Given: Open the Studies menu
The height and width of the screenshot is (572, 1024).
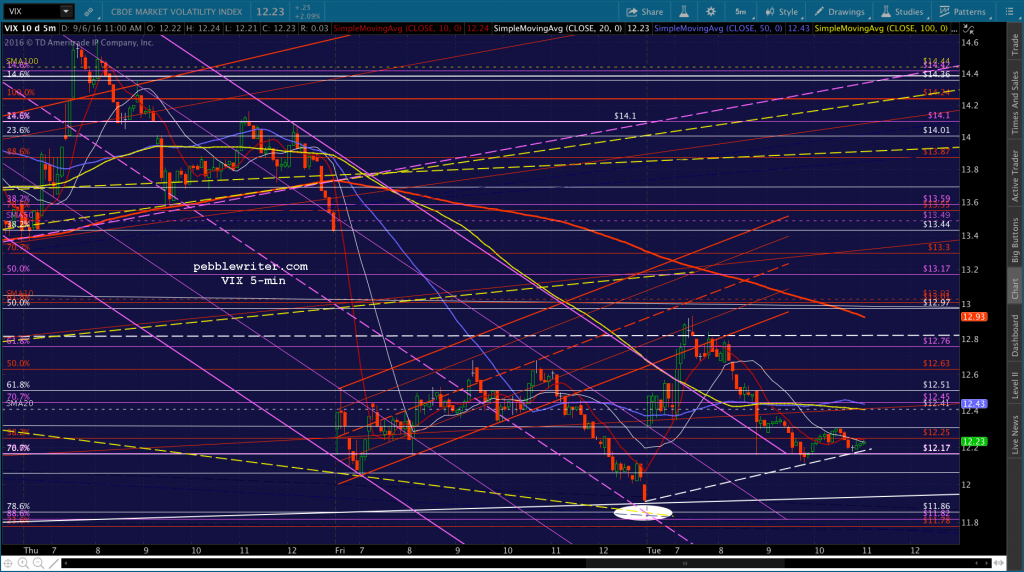Looking at the screenshot, I should tap(902, 12).
